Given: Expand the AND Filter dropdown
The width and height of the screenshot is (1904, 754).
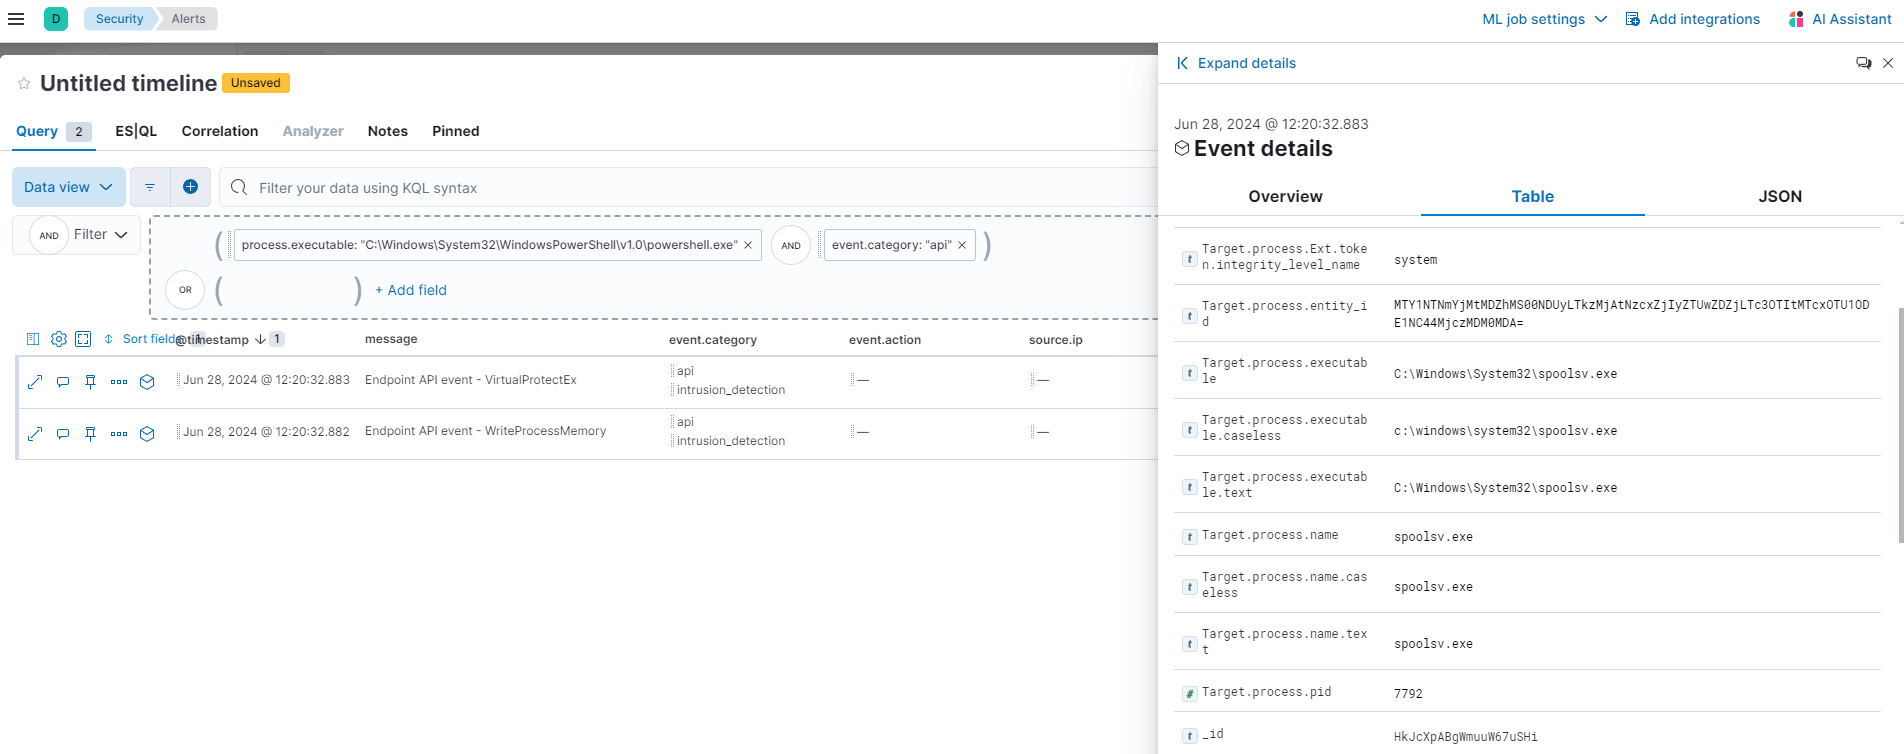Looking at the screenshot, I should pos(100,235).
